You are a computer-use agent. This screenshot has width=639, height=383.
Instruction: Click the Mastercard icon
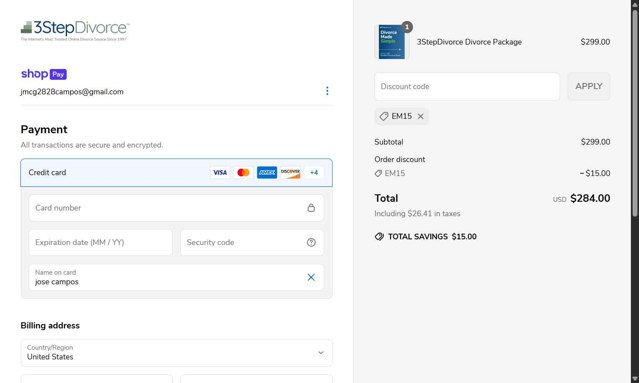243,172
